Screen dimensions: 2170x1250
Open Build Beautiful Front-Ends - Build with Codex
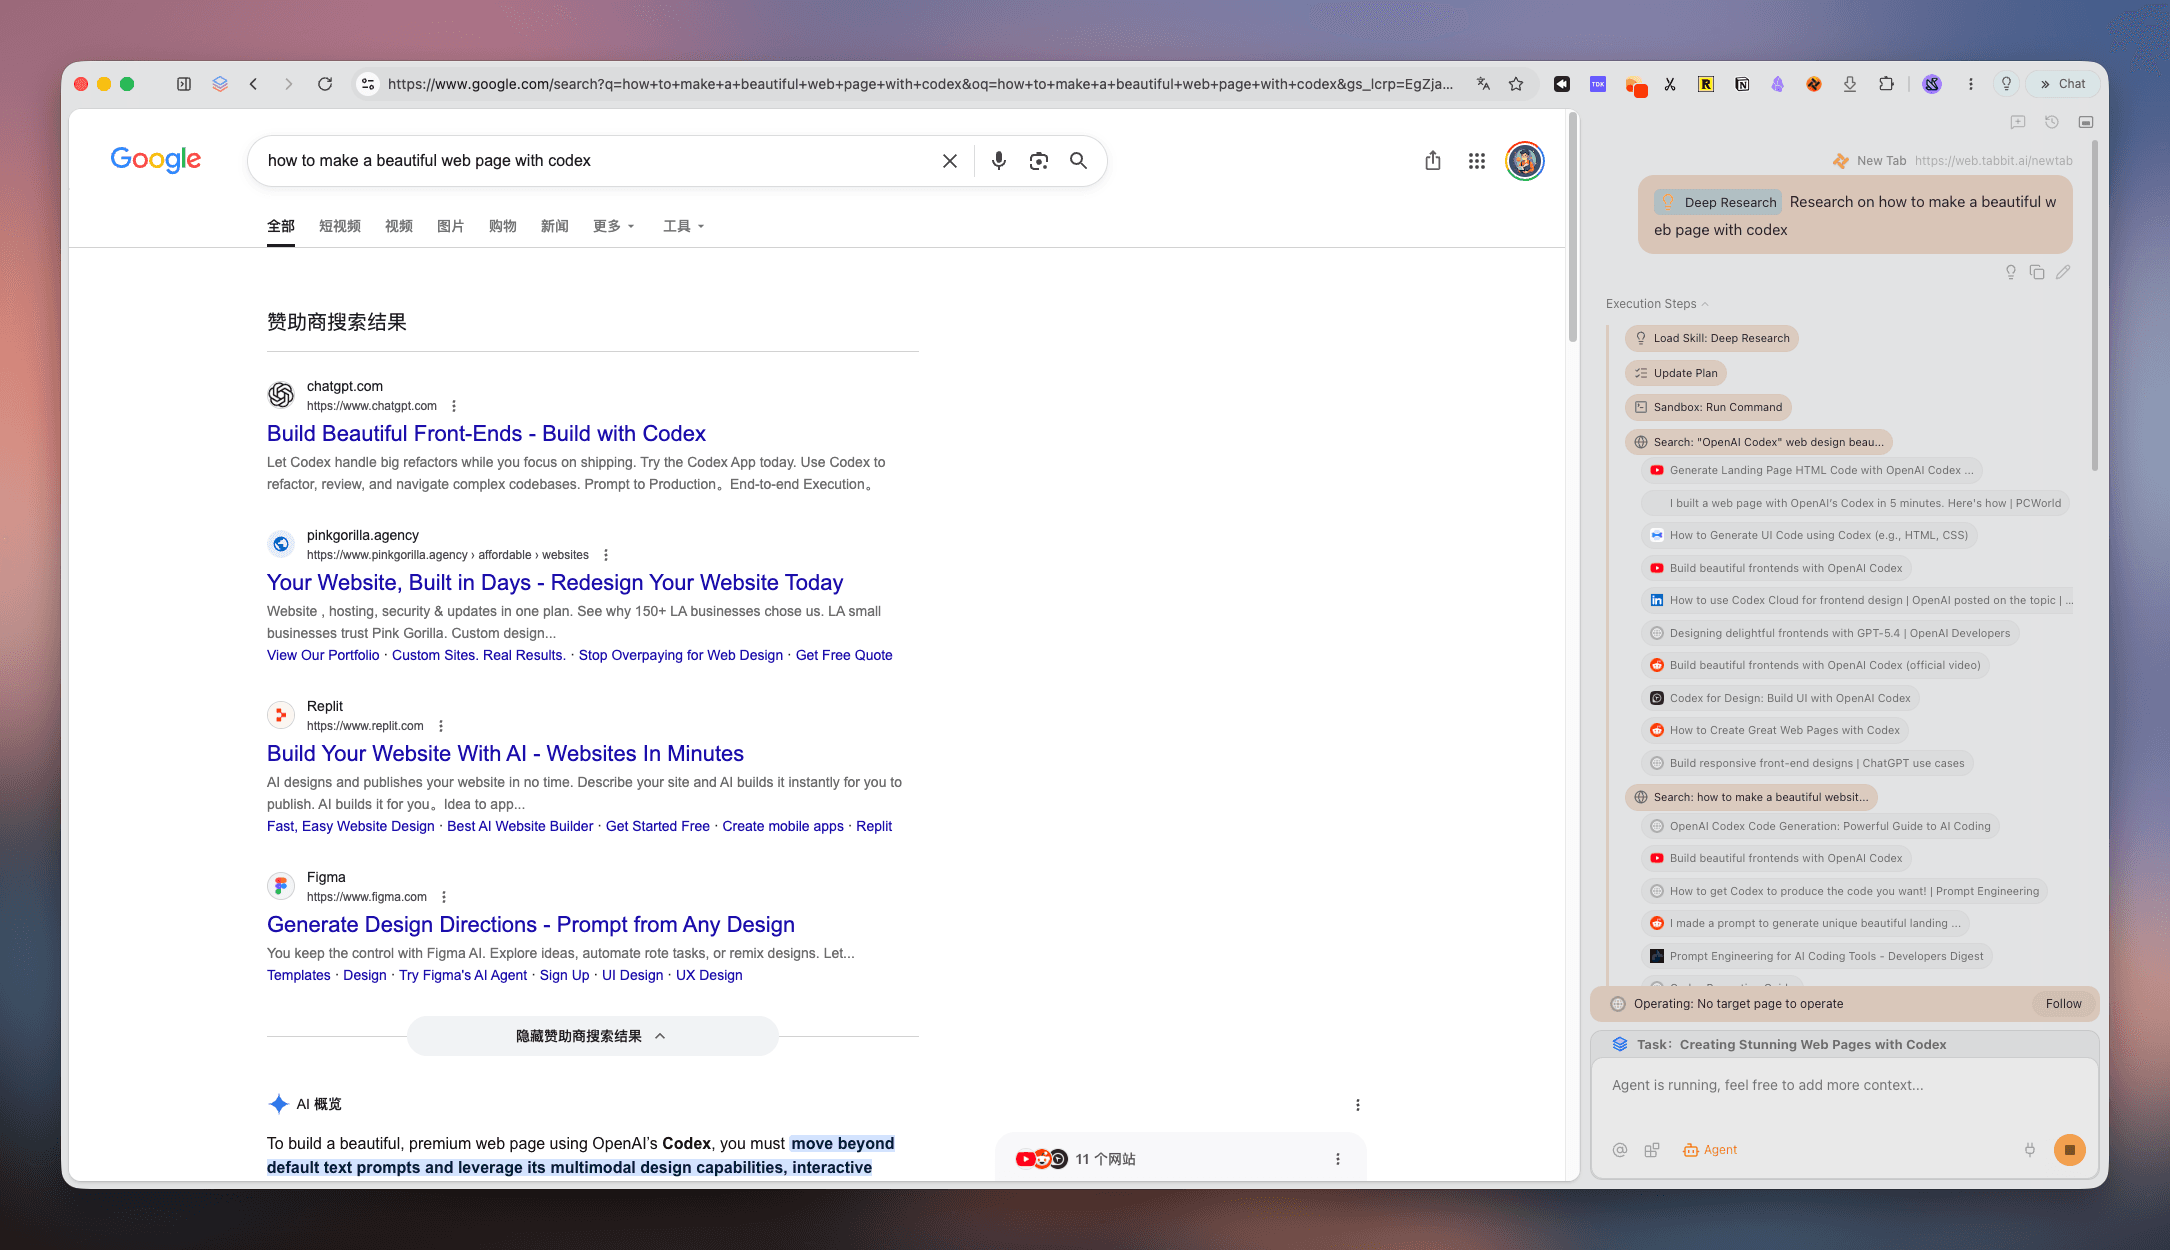click(x=486, y=433)
